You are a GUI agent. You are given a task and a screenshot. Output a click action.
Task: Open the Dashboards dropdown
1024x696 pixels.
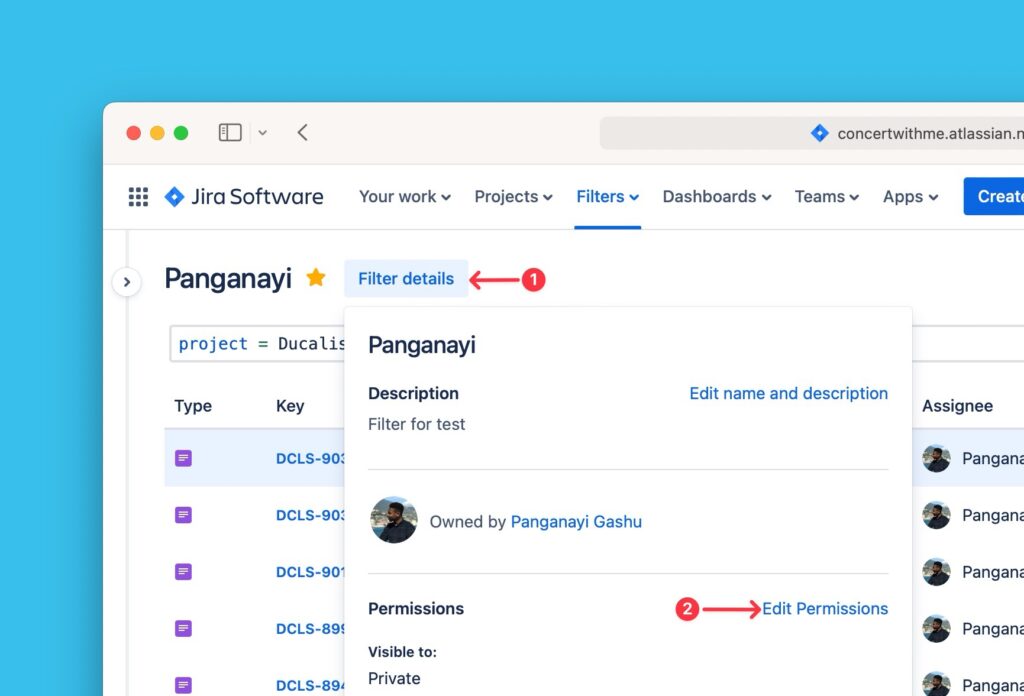tap(716, 196)
